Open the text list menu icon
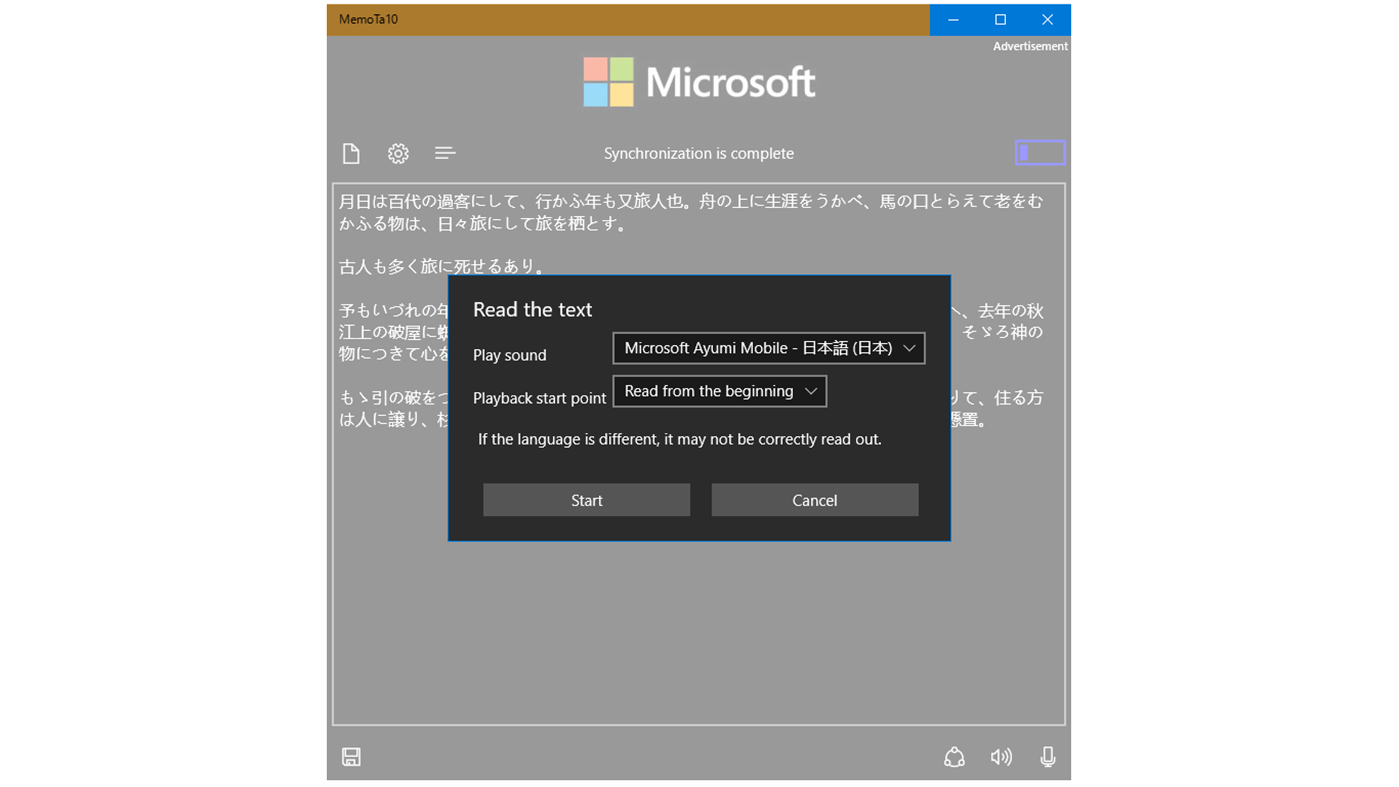This screenshot has width=1399, height=787. pos(445,153)
